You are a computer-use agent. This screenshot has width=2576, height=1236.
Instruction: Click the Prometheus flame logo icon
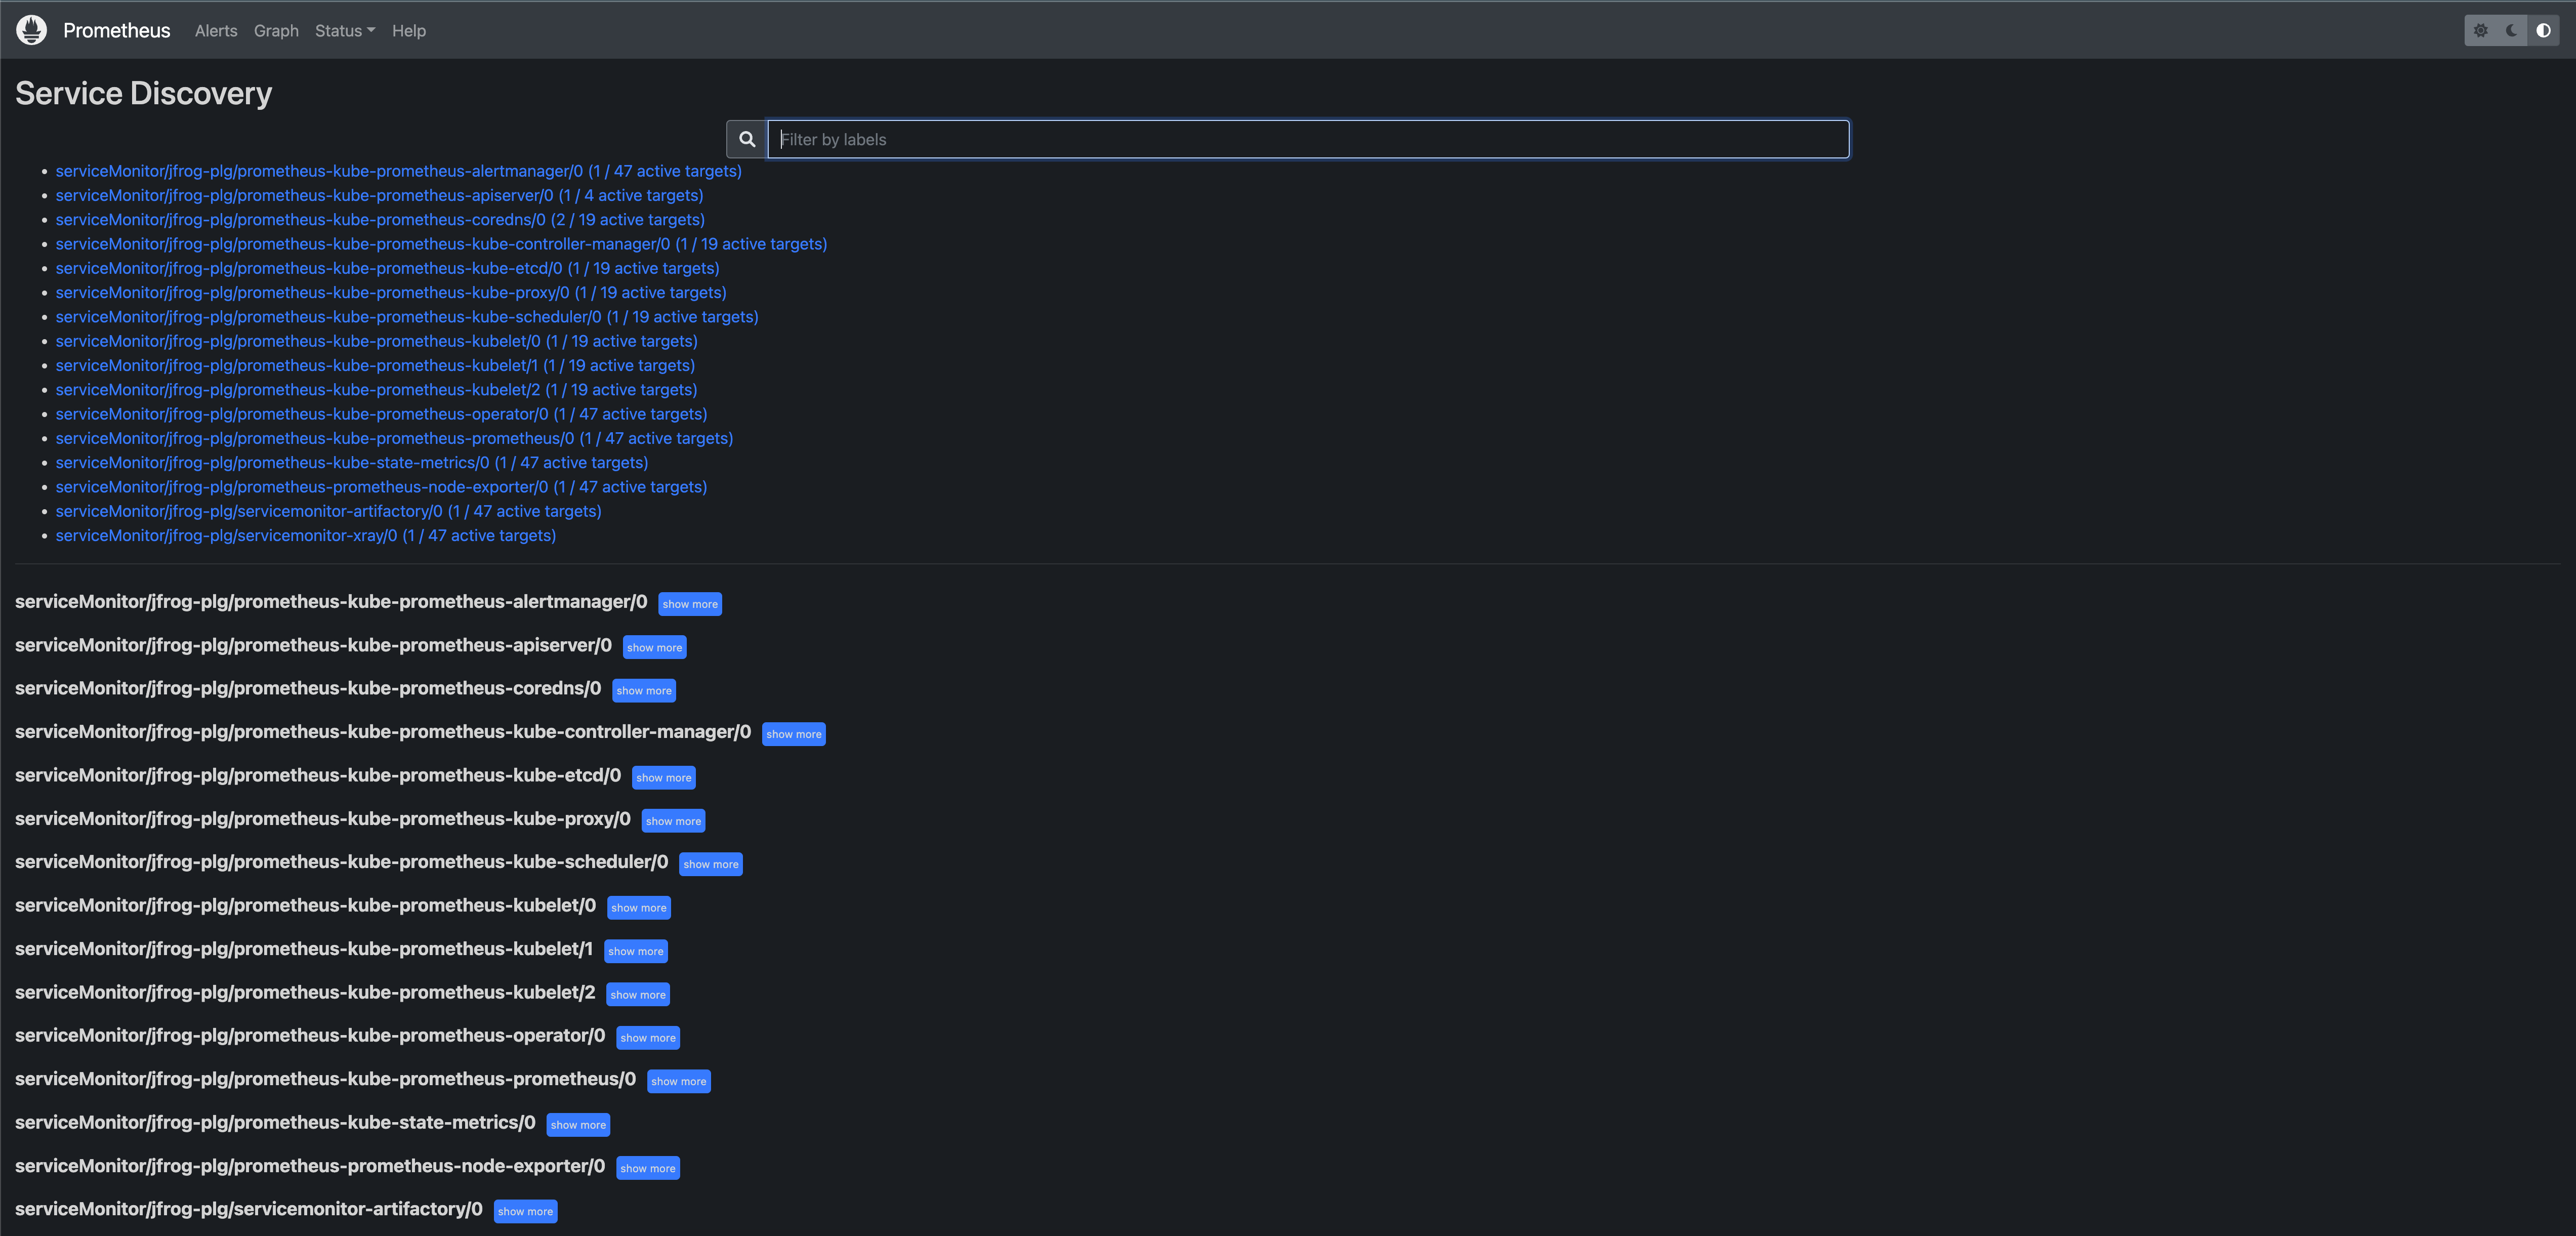point(32,30)
